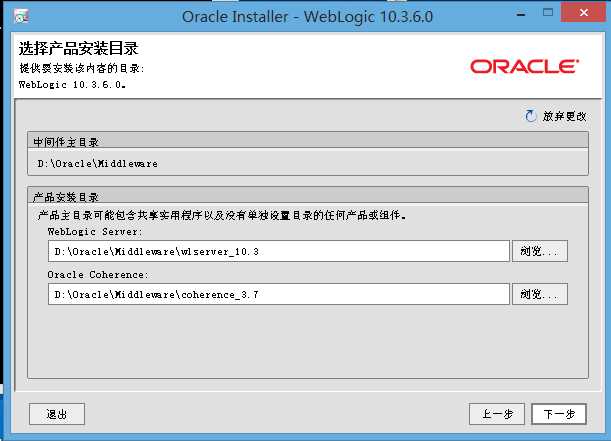
Task: Close the Oracle Installer window
Action: (x=584, y=13)
